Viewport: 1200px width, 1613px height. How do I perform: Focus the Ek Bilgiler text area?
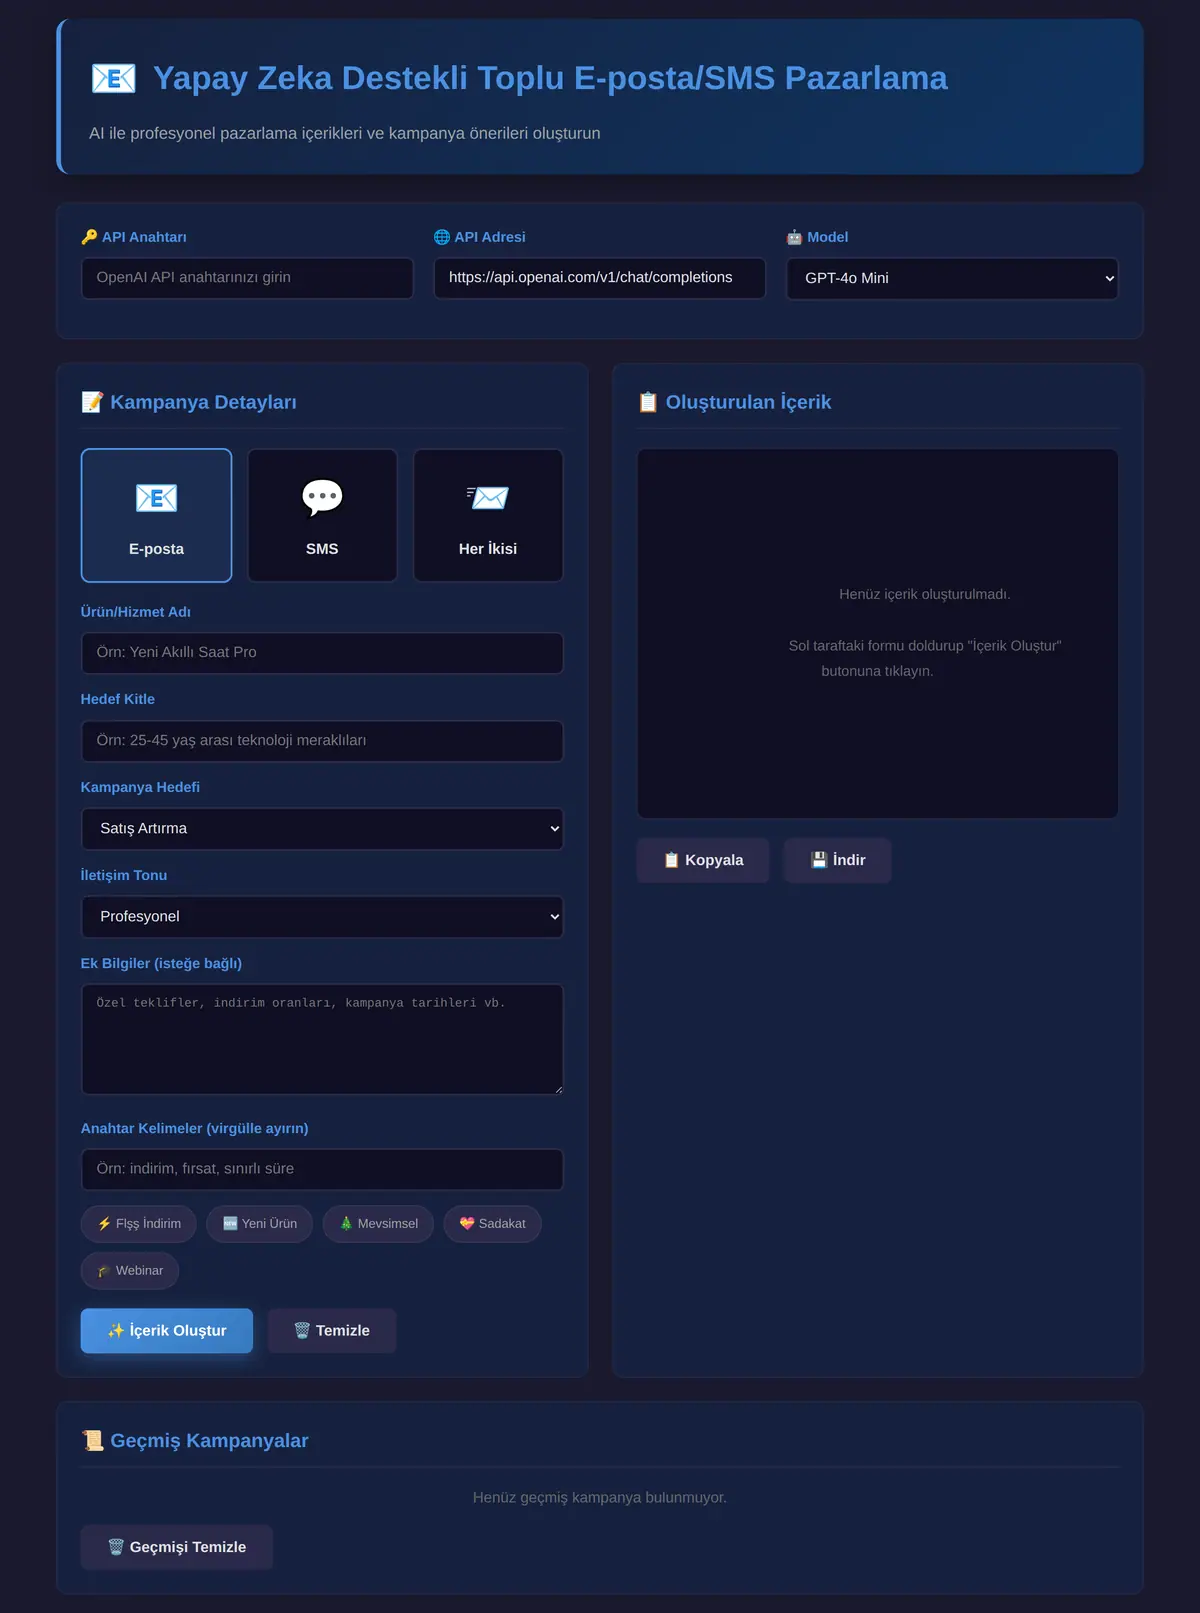tap(322, 1039)
